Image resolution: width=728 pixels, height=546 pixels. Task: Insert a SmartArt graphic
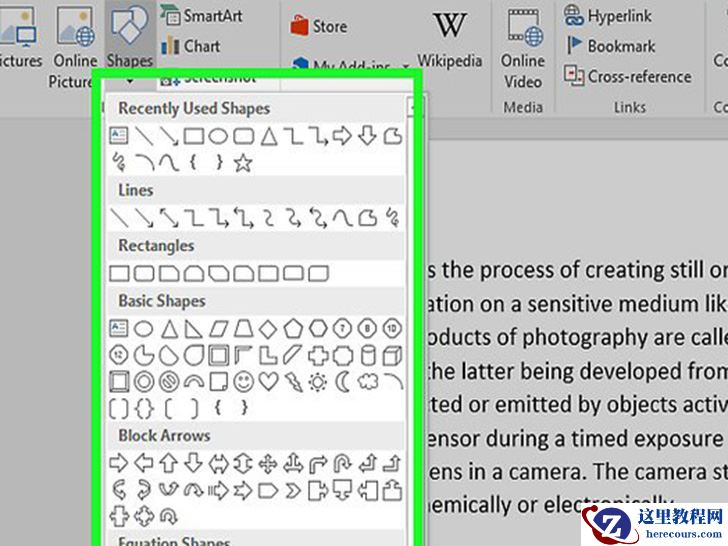click(x=202, y=16)
